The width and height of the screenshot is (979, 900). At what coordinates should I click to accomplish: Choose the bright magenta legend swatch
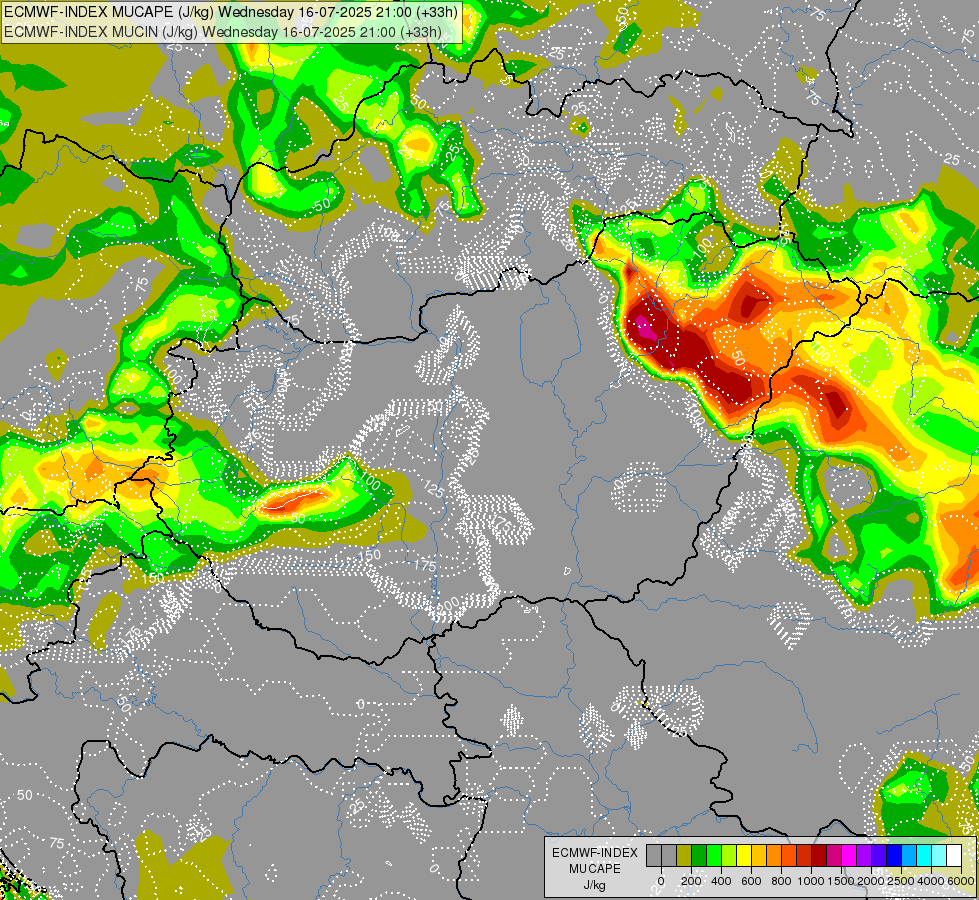point(849,855)
